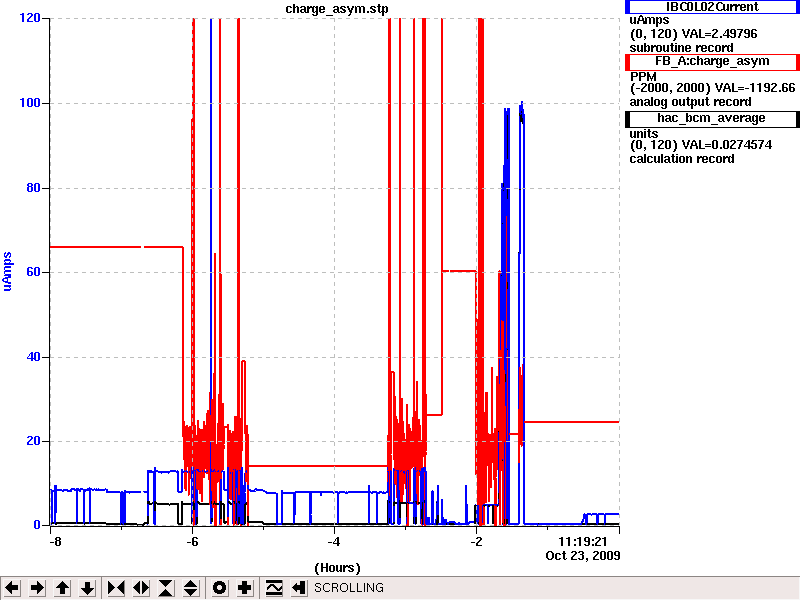Click the SCROLLING status label
Screen dimensions: 800x600
pos(348,588)
